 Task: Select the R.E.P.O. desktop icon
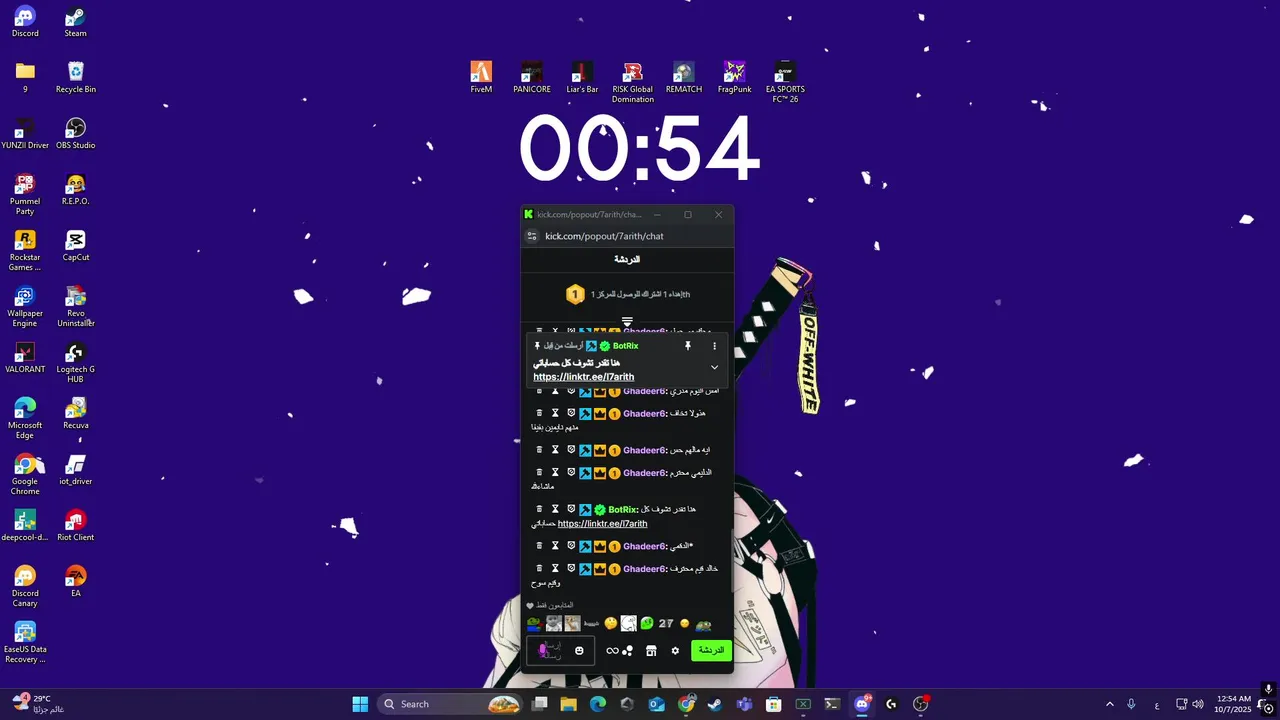[75, 190]
